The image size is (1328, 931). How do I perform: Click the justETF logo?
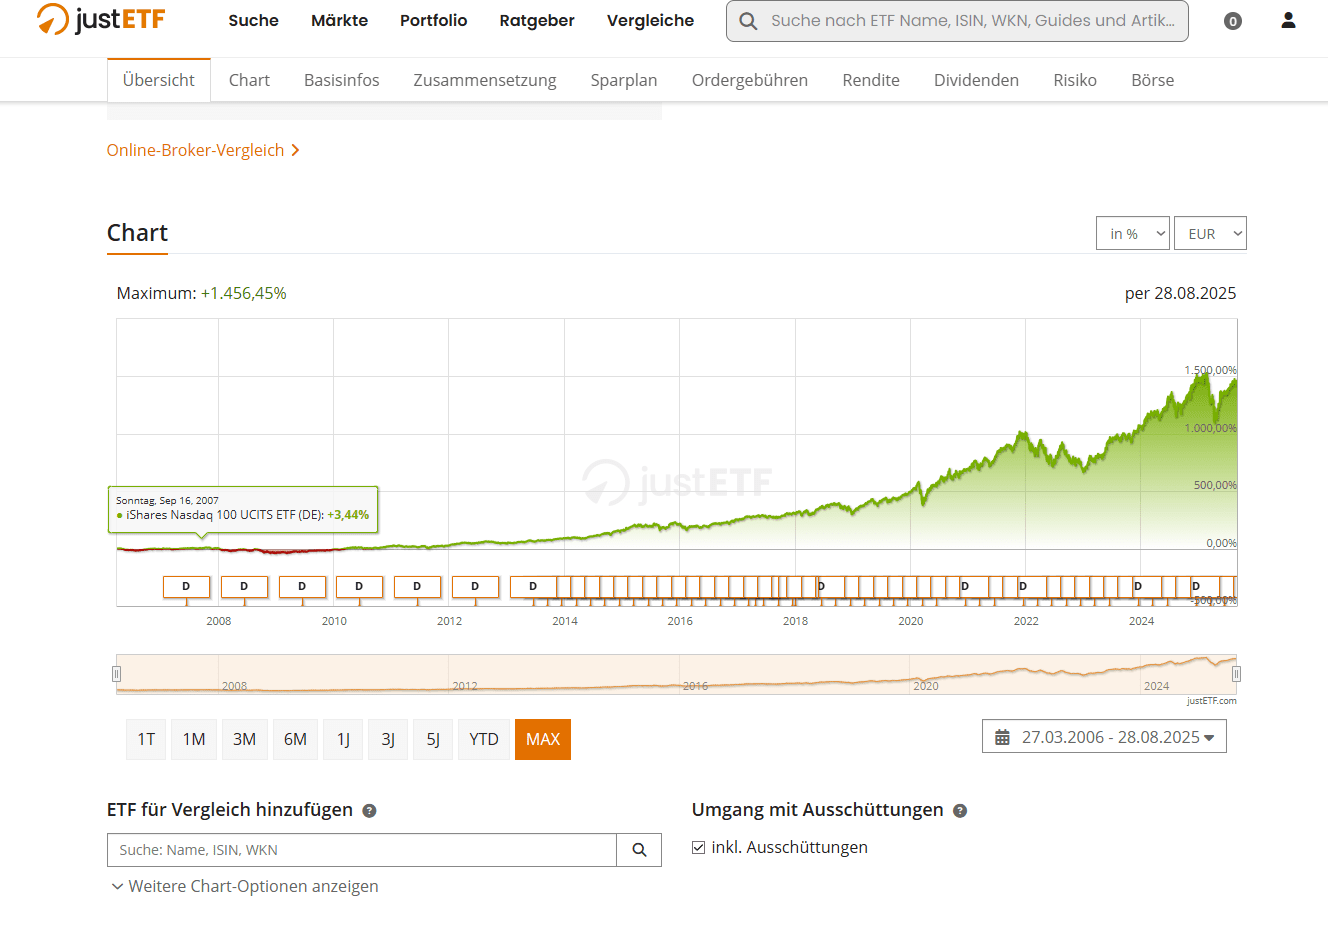pos(101,19)
